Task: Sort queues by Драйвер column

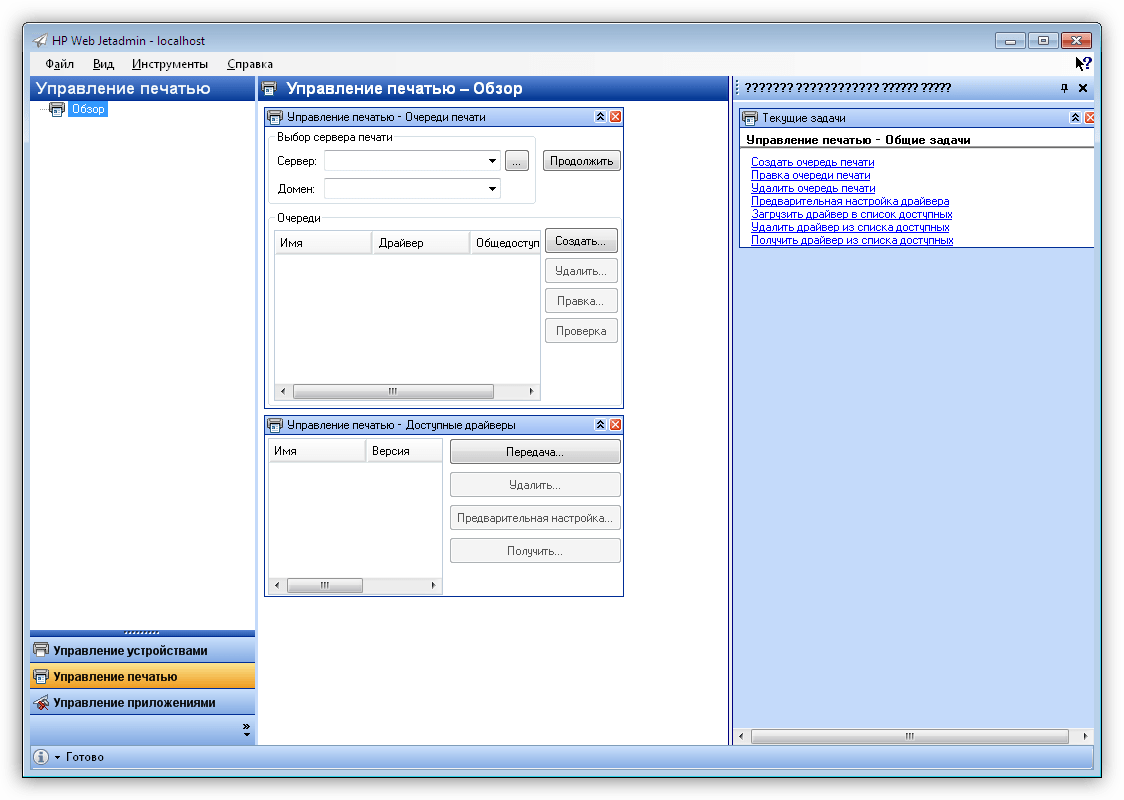Action: click(x=421, y=243)
